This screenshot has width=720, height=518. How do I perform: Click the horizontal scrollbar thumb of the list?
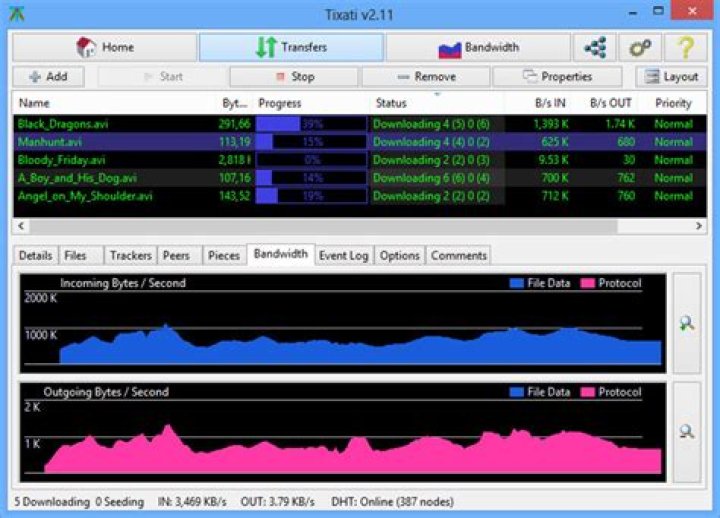[x=323, y=226]
